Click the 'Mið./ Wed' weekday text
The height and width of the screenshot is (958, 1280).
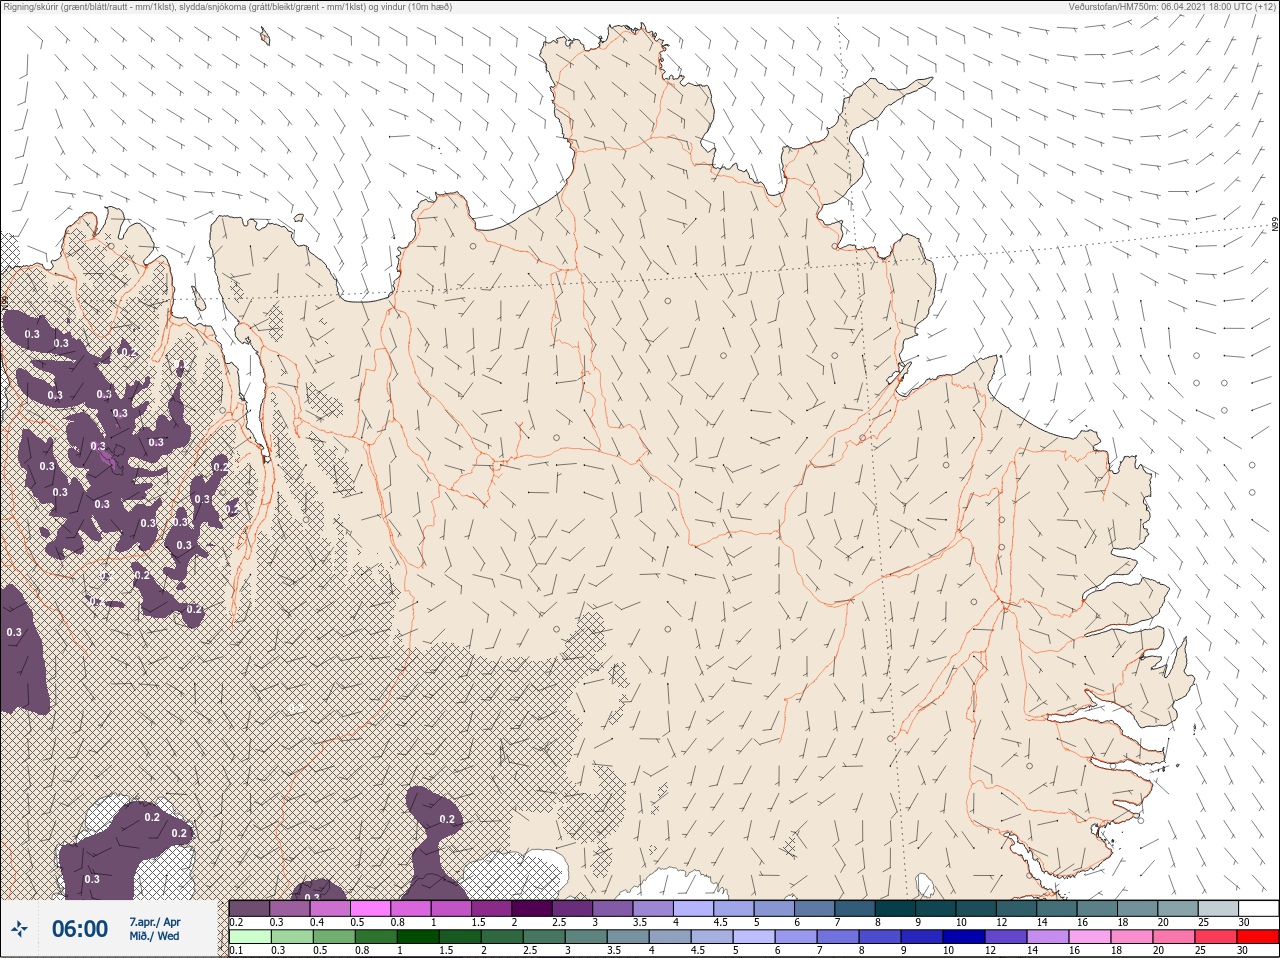coord(155,937)
